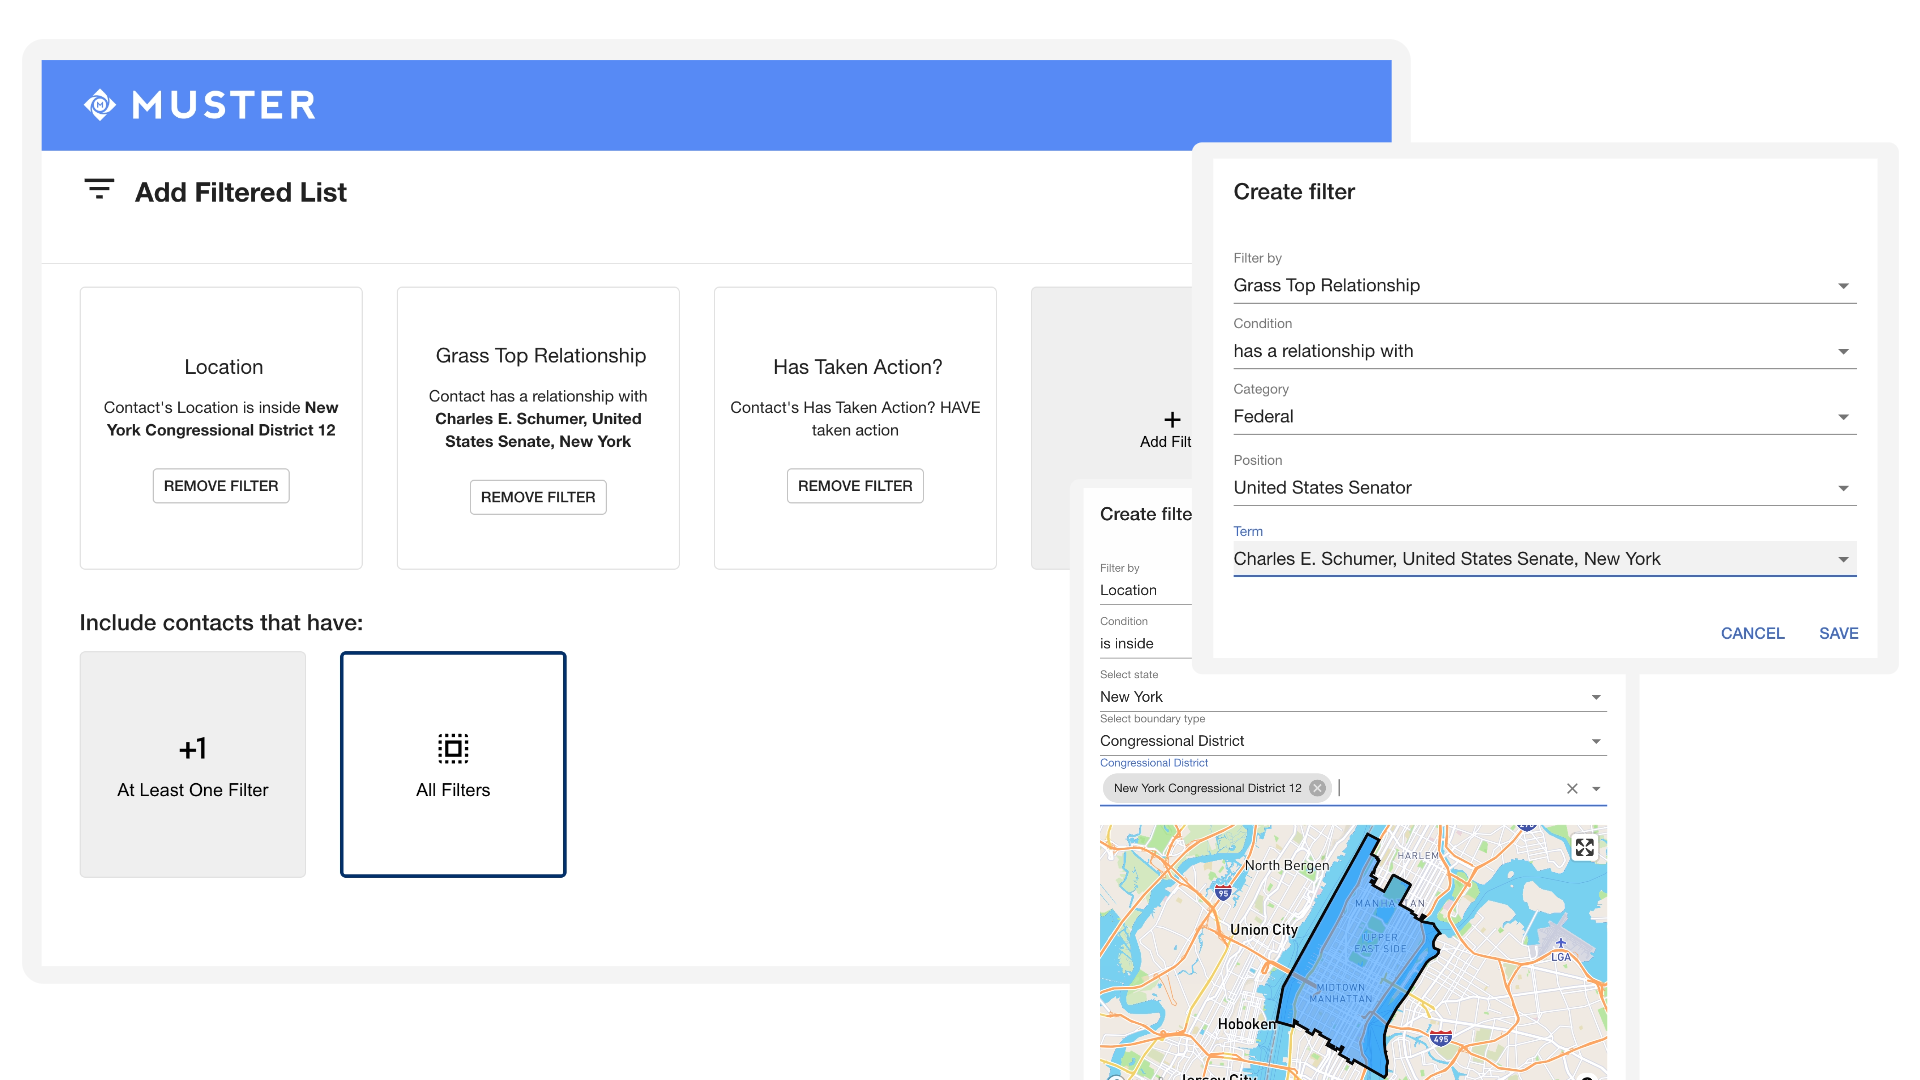Click the Hoboken label on the map
The height and width of the screenshot is (1080, 1920).
[1247, 1024]
